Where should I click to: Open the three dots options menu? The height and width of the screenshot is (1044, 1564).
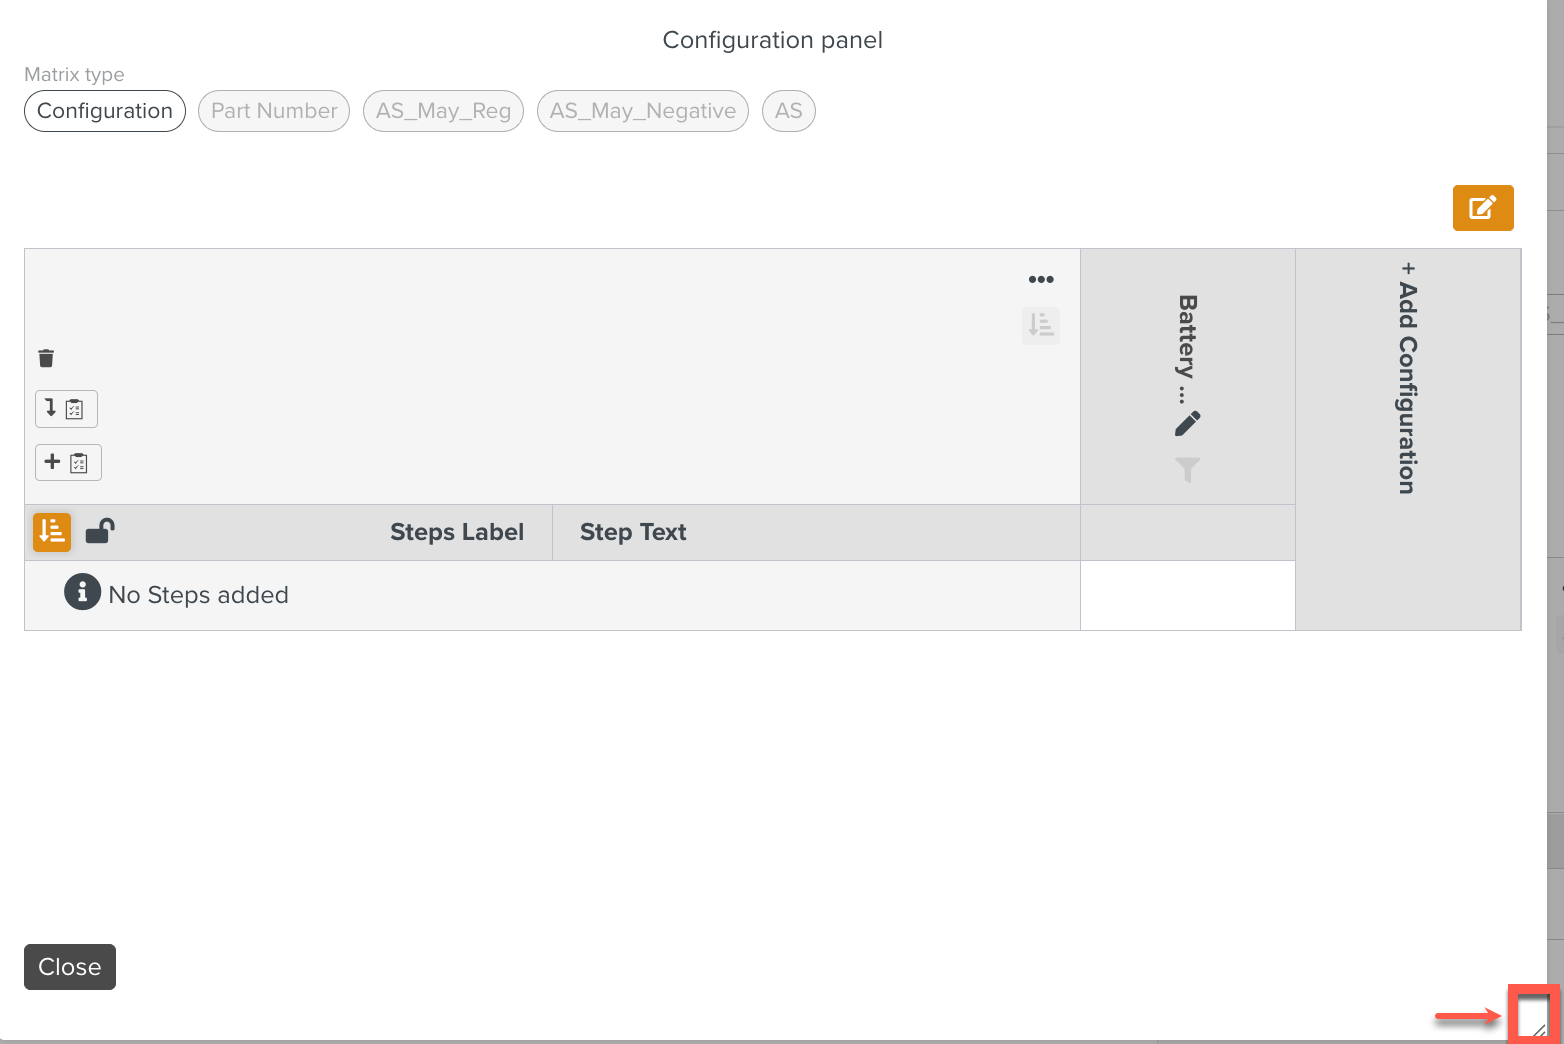pos(1041,279)
